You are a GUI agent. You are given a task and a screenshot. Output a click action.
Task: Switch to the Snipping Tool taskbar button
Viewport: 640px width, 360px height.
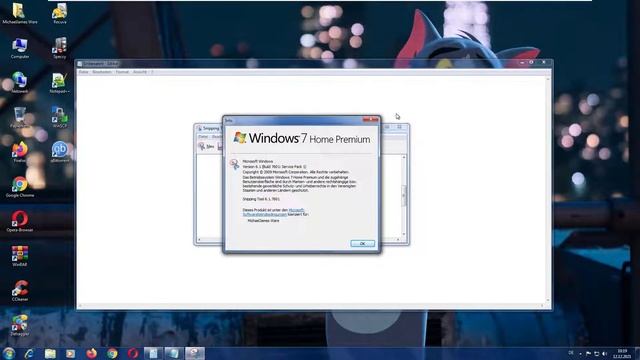tap(195, 353)
